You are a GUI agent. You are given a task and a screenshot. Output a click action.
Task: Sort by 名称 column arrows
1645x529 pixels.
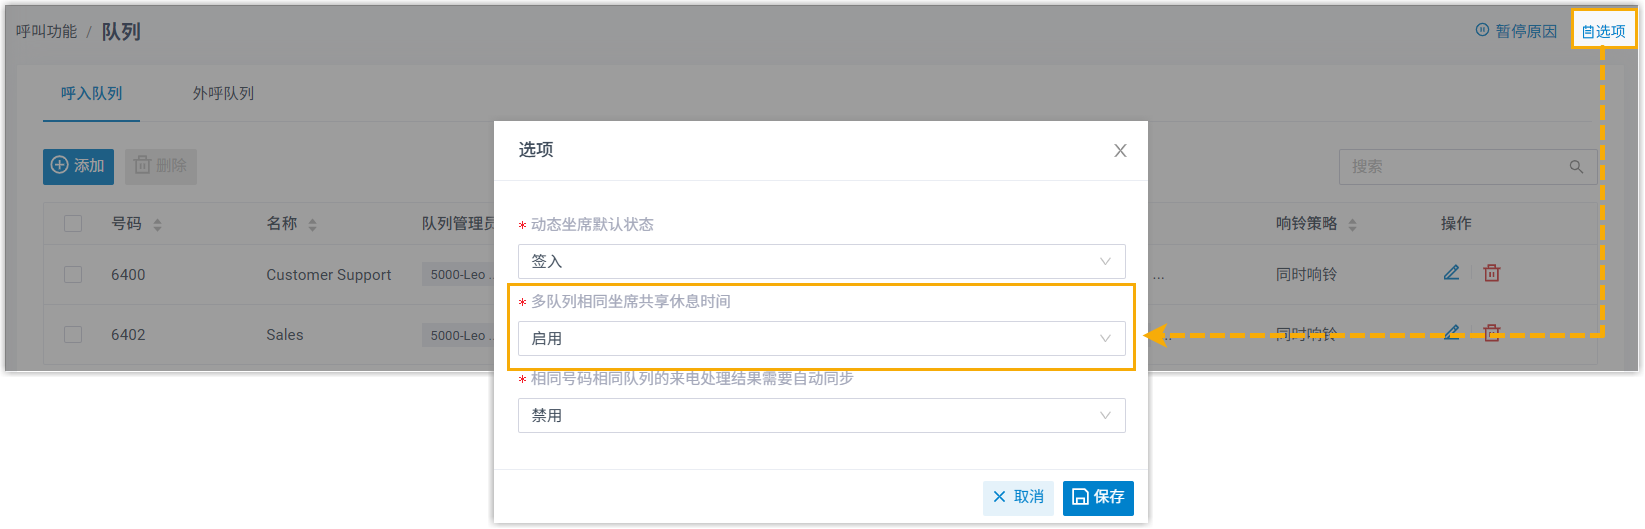click(x=312, y=225)
